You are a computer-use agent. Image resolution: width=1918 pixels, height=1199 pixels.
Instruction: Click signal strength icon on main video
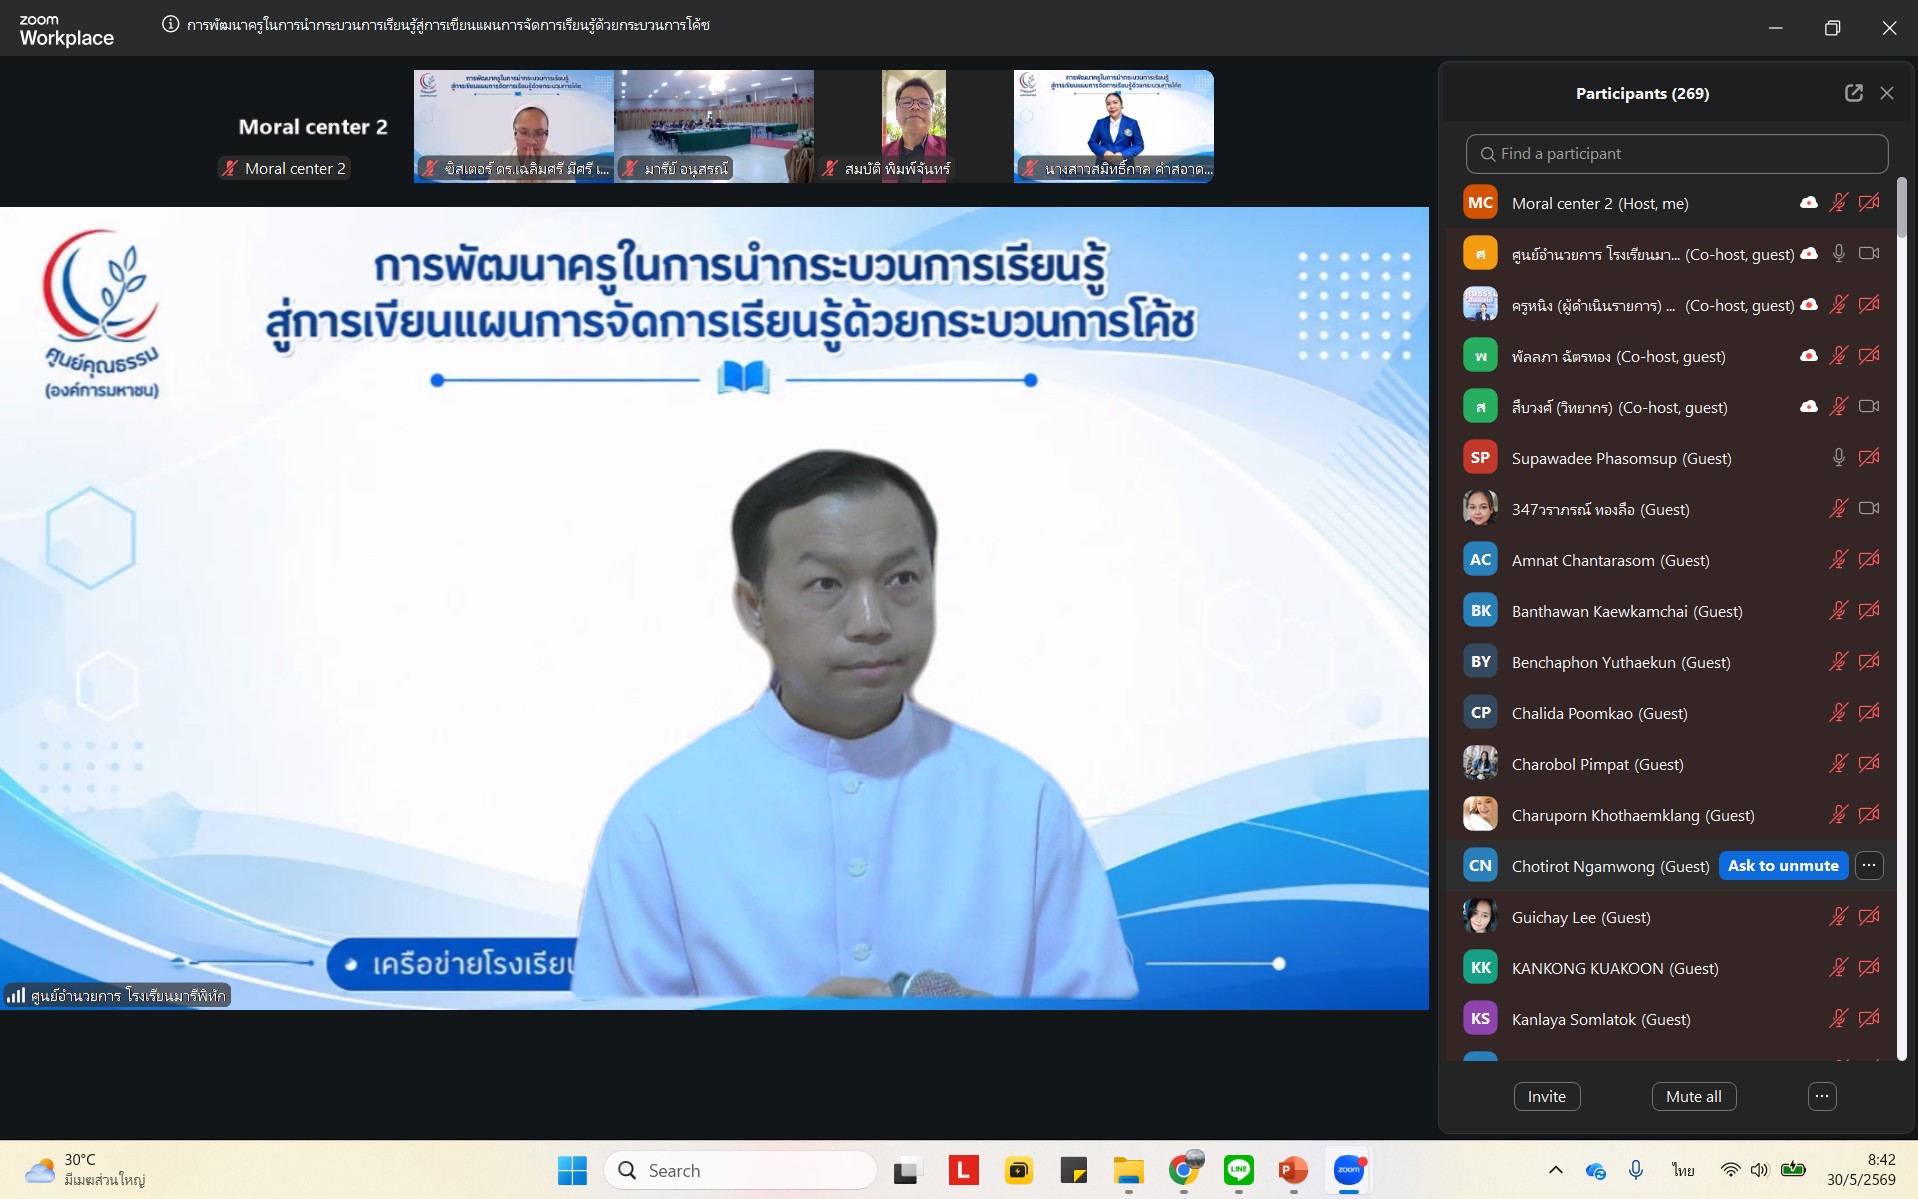point(16,995)
